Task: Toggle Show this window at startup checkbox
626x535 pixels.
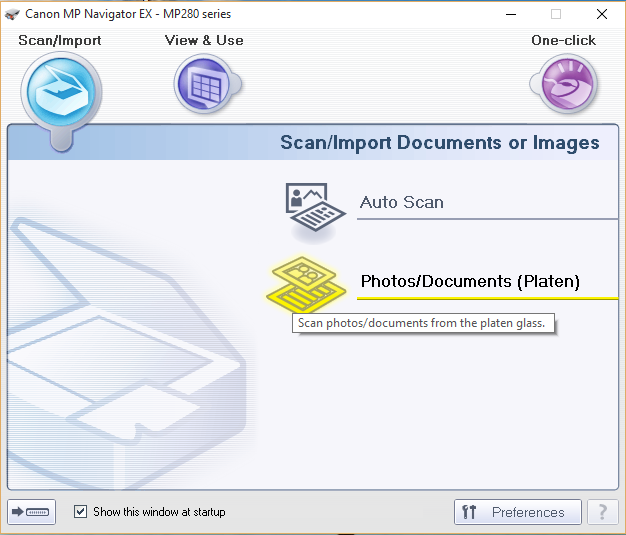Action: click(x=80, y=511)
